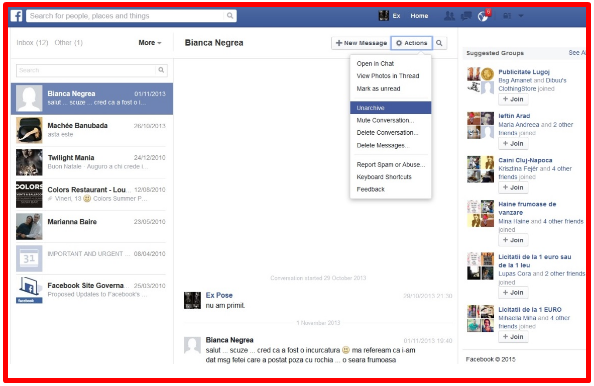Click See All suggested groups link
Image resolution: width=594 pixels, height=386 pixels.
pos(577,53)
